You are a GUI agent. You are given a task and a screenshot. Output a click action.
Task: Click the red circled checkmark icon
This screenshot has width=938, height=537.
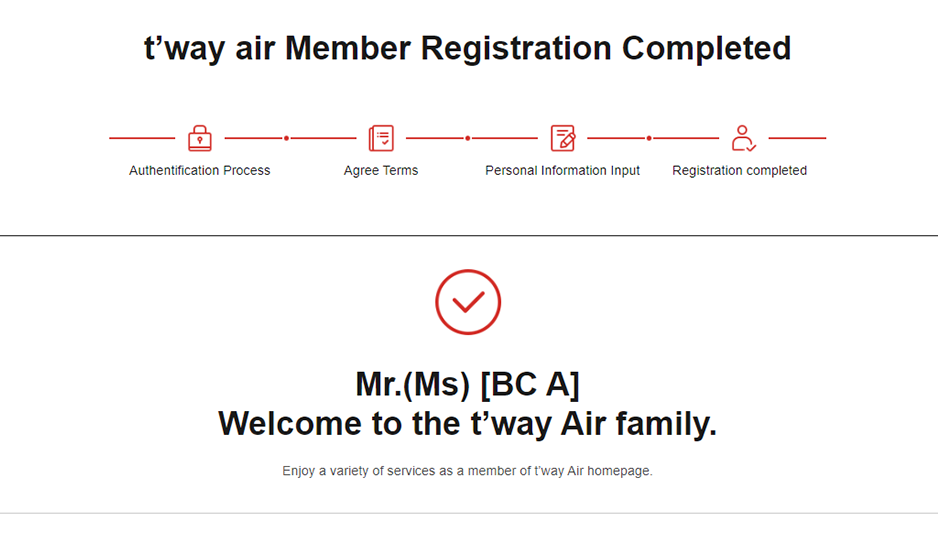click(468, 302)
